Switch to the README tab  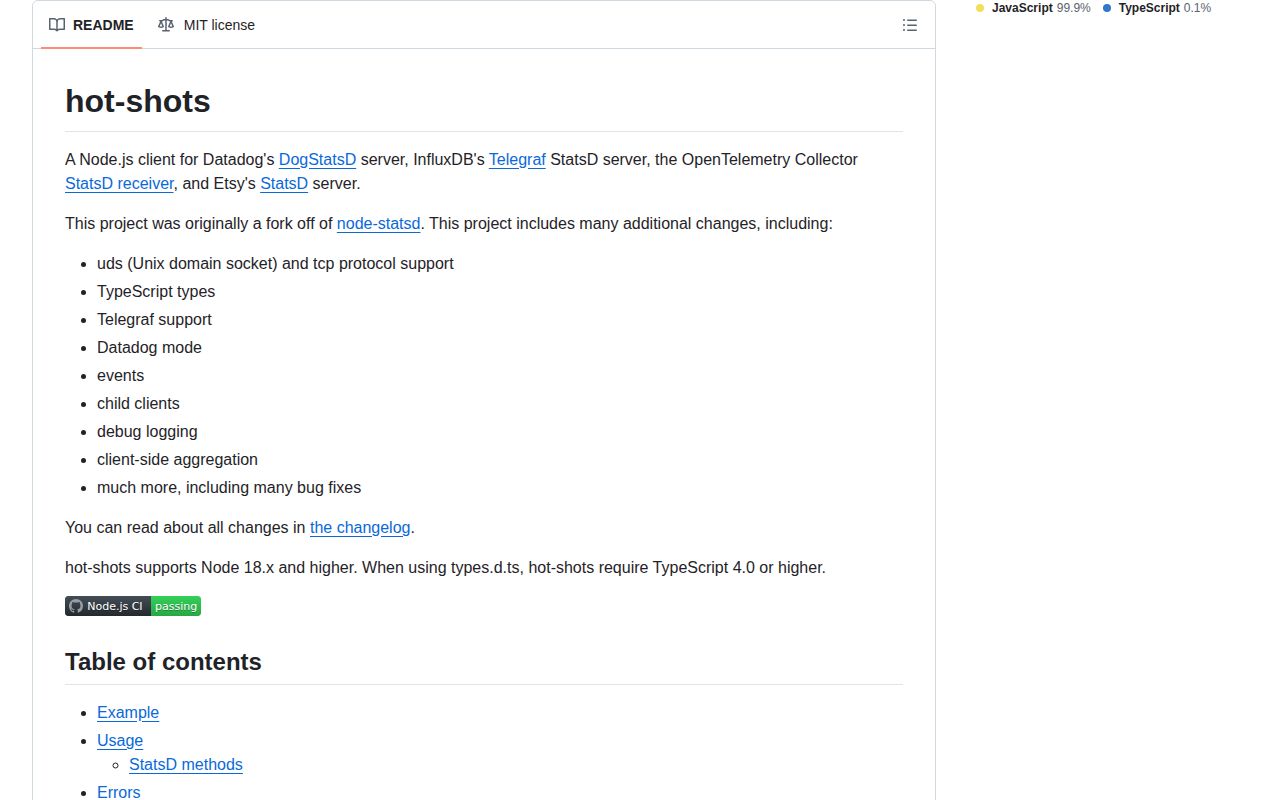(x=91, y=25)
